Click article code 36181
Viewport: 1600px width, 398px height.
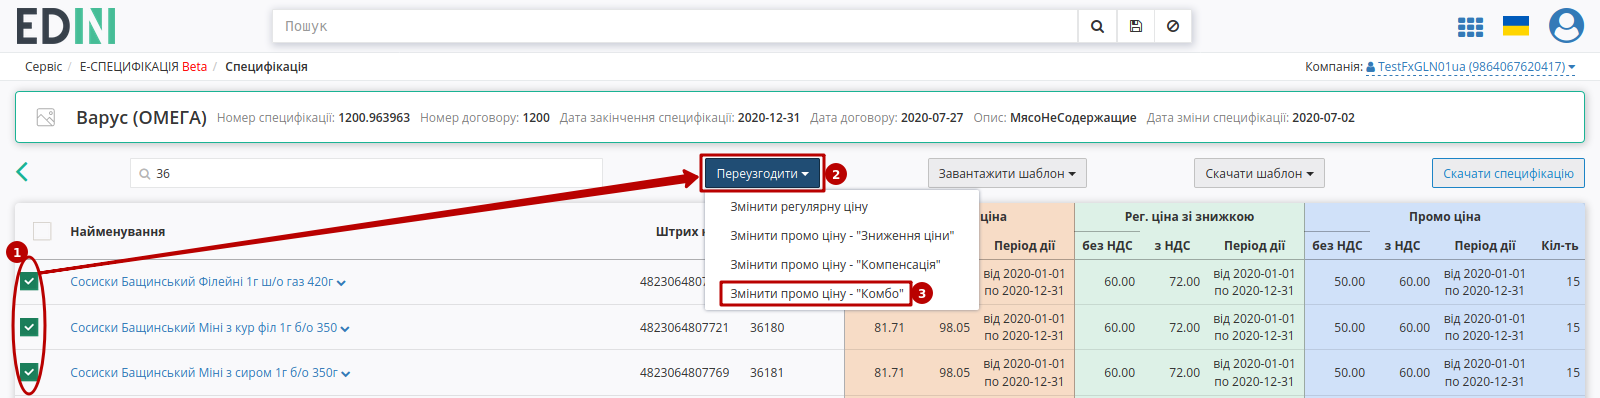click(x=767, y=373)
